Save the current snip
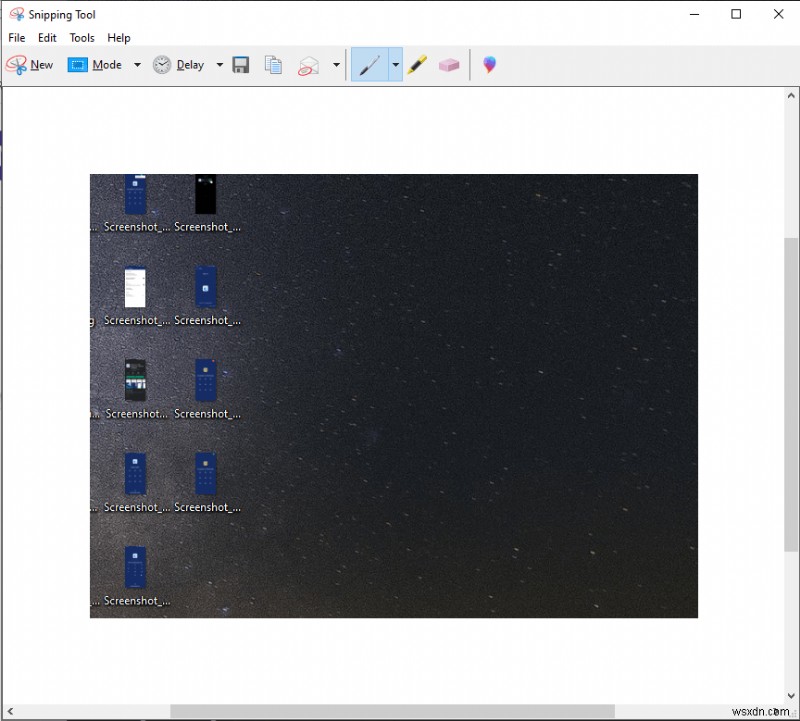800x721 pixels. (240, 64)
